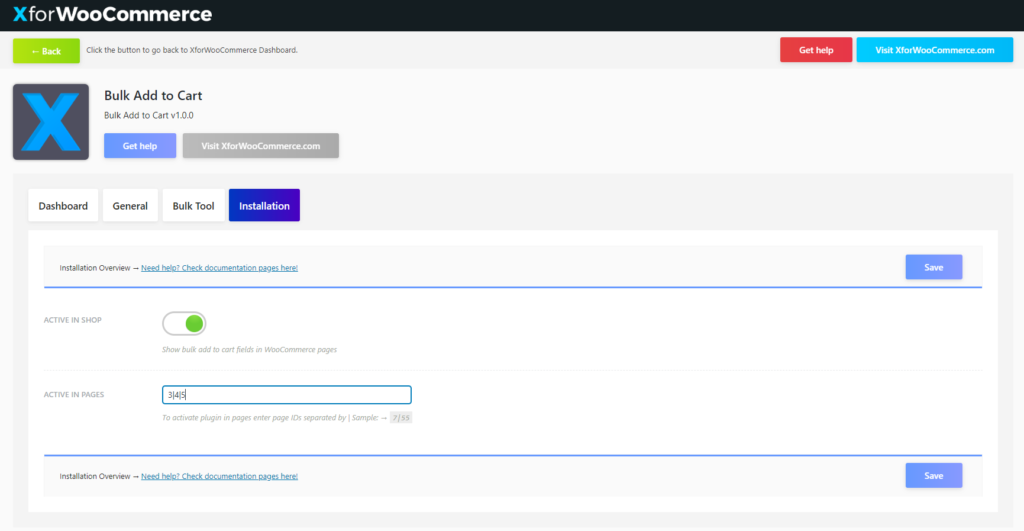Click the red Get help button
Screen dimensions: 1024x531
point(816,50)
